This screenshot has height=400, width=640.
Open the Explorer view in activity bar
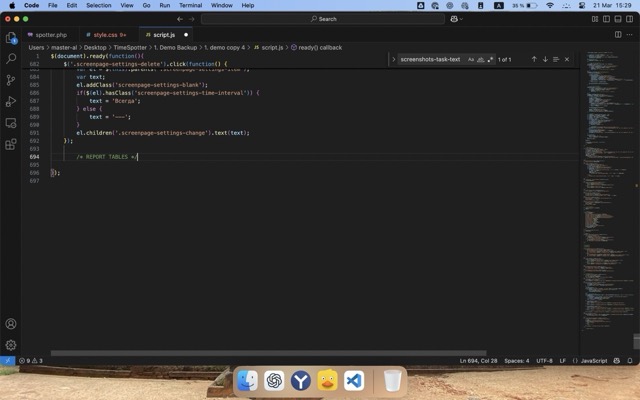coord(11,38)
